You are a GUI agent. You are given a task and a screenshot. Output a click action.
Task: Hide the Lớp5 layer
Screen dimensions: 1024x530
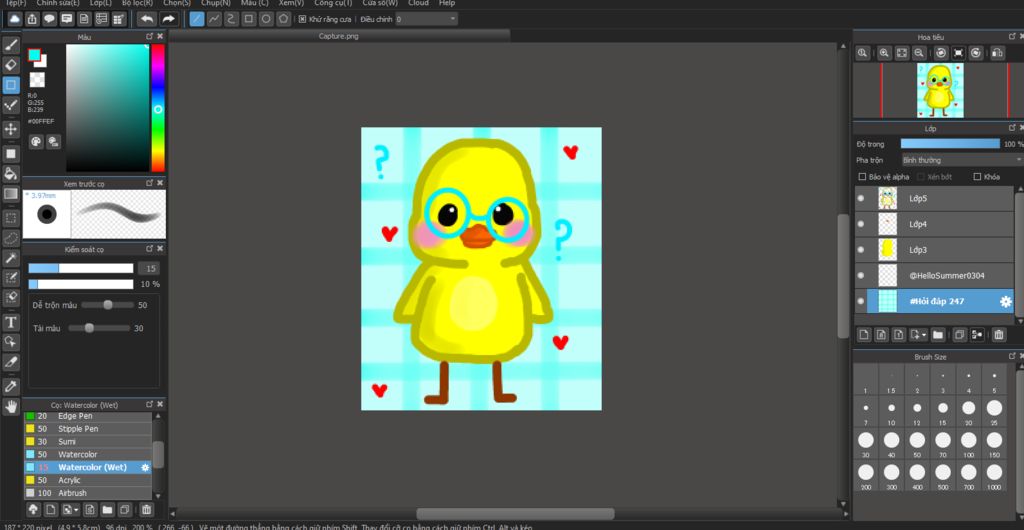pos(861,199)
